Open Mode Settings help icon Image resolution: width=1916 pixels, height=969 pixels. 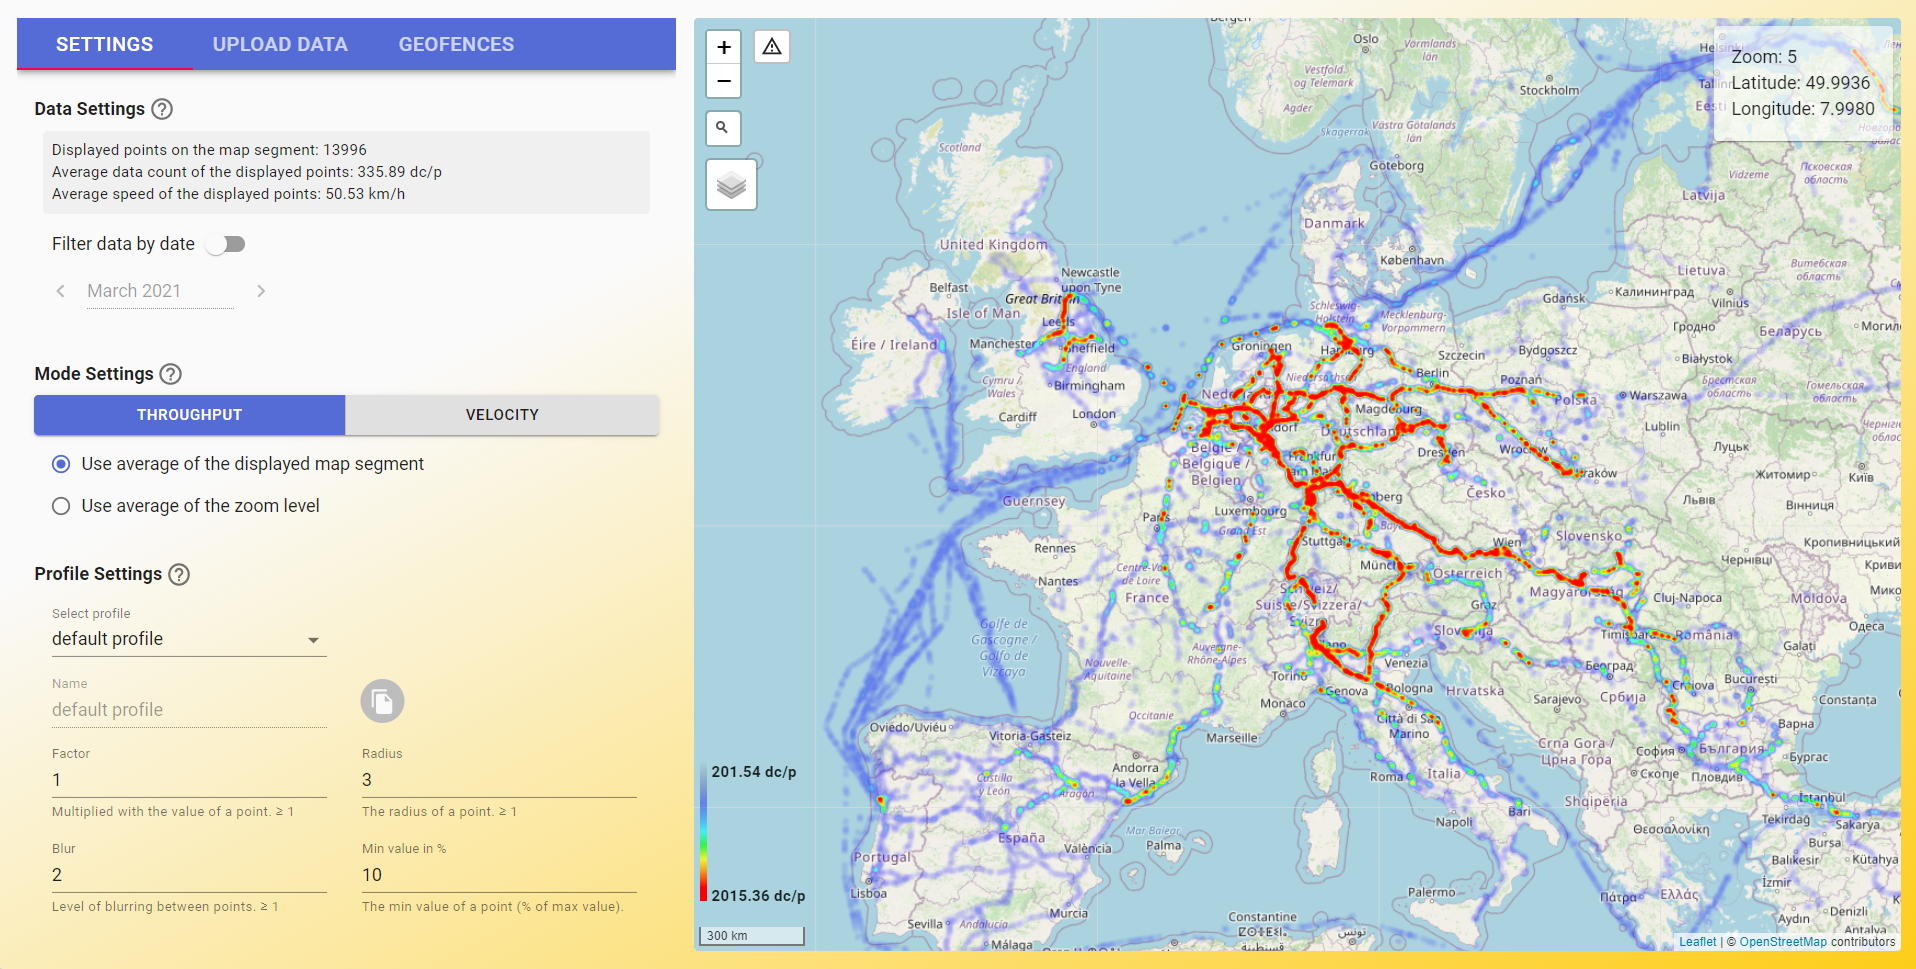[x=171, y=374]
